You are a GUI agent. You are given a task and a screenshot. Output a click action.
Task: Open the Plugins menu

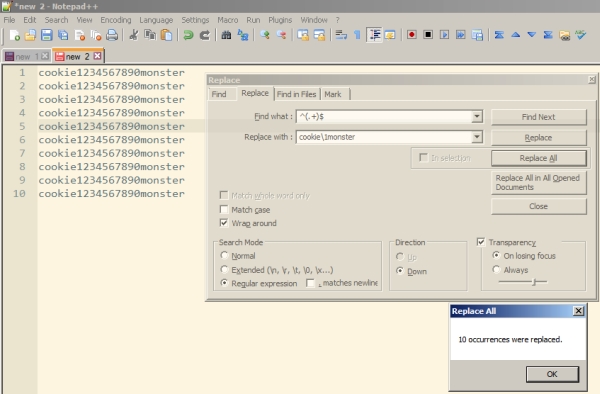coord(280,20)
